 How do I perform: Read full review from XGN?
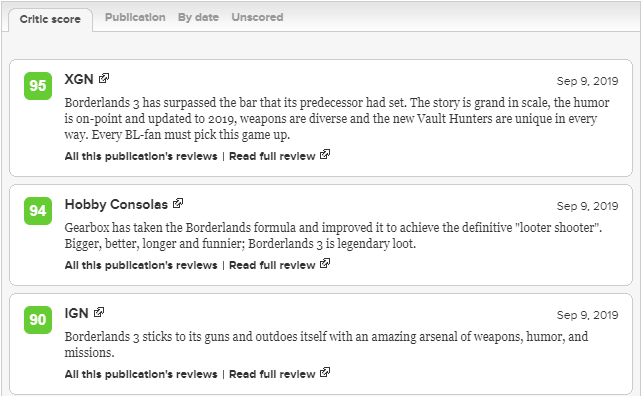click(x=272, y=156)
